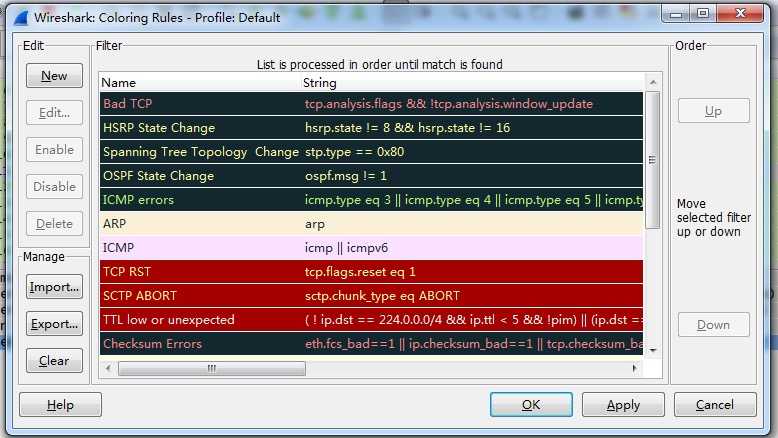Apply the coloring rules

(623, 405)
